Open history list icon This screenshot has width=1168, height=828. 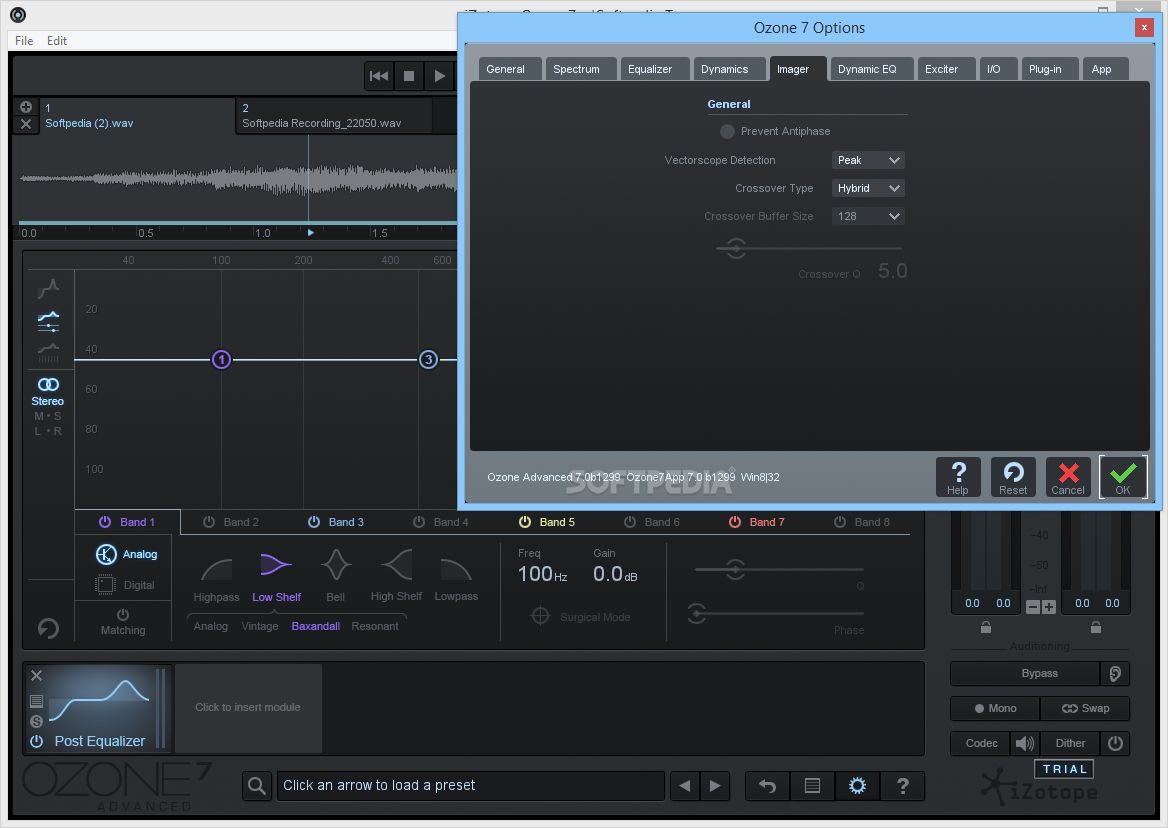812,786
